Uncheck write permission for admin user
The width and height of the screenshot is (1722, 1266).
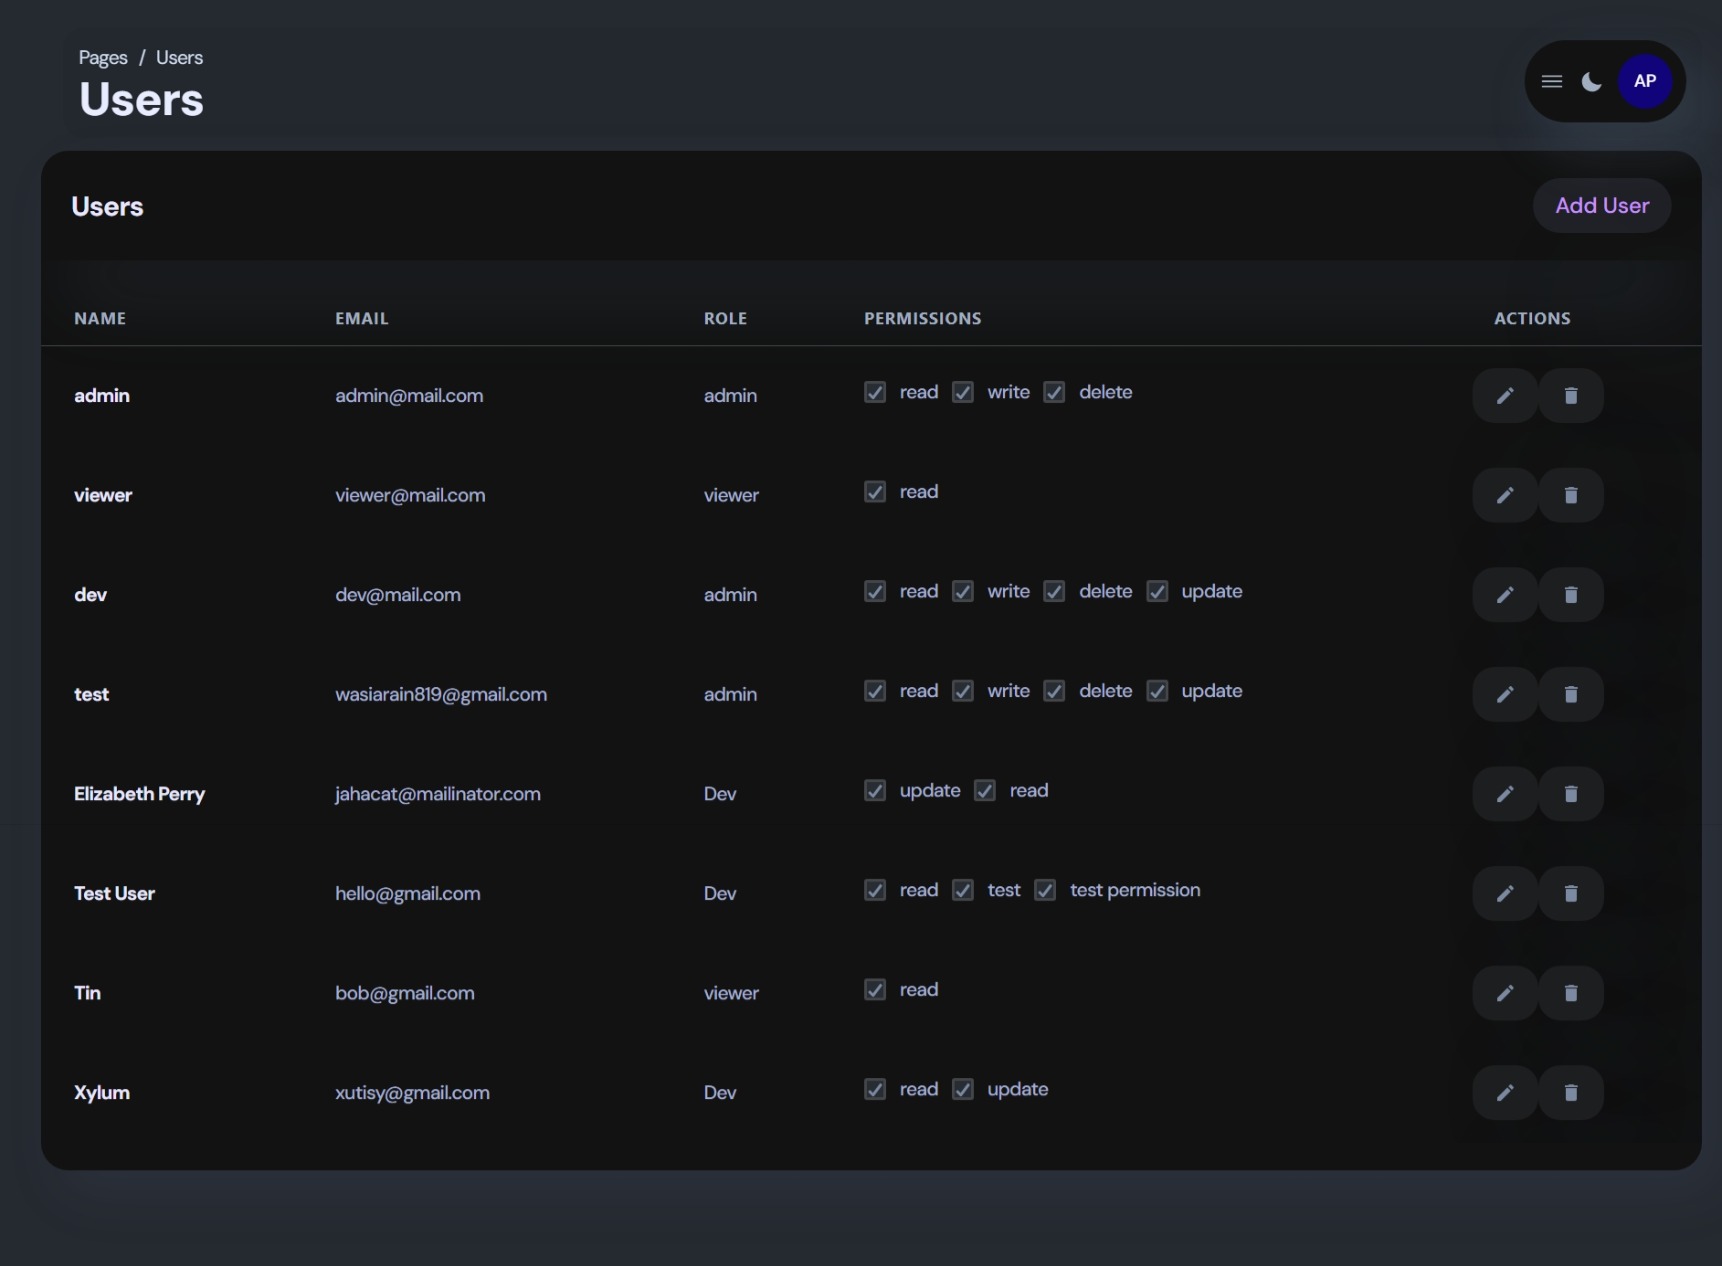pos(963,392)
